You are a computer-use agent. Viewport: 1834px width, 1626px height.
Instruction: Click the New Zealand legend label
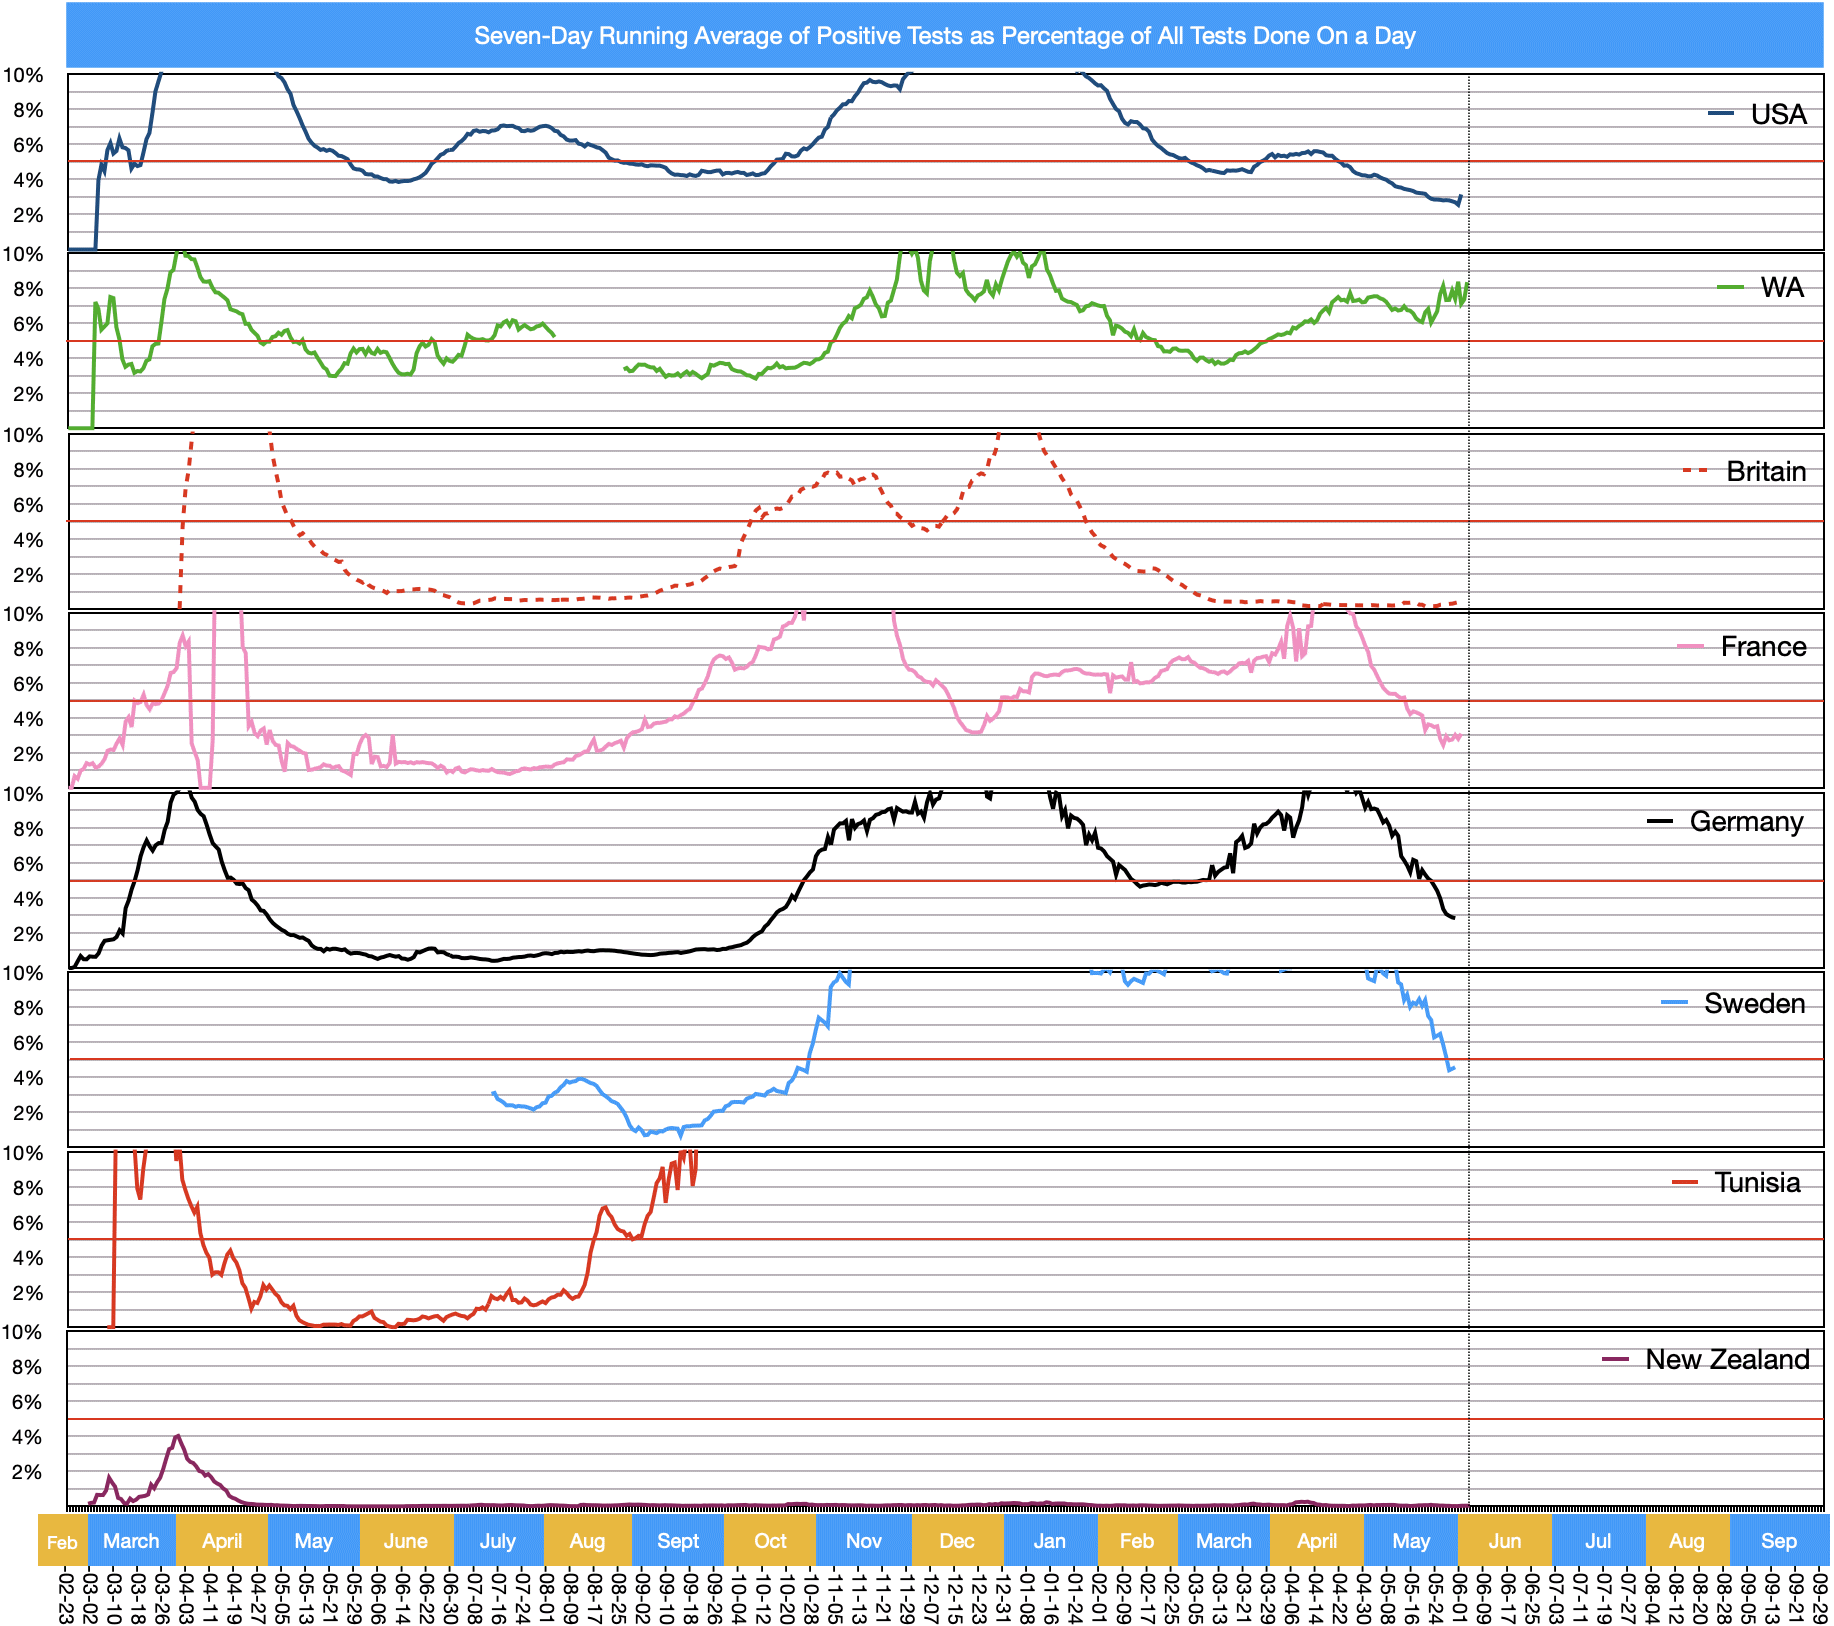point(1727,1359)
